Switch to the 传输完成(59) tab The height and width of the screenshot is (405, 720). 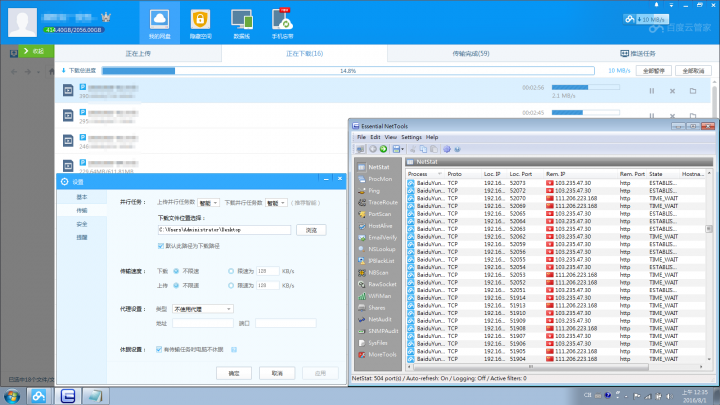coord(470,52)
